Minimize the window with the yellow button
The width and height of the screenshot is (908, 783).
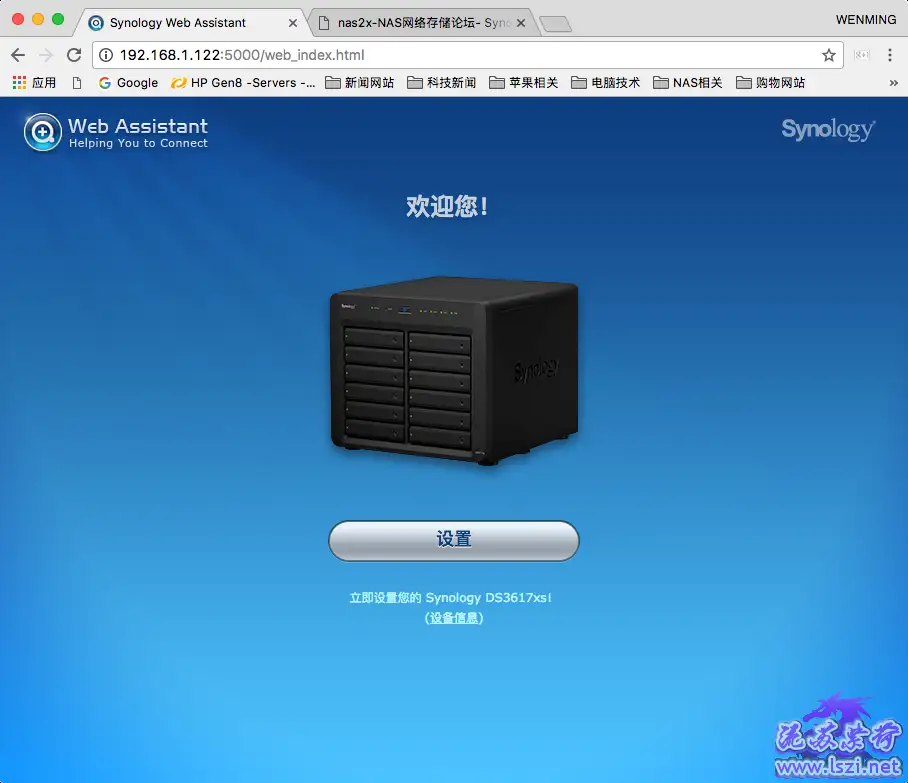point(38,19)
